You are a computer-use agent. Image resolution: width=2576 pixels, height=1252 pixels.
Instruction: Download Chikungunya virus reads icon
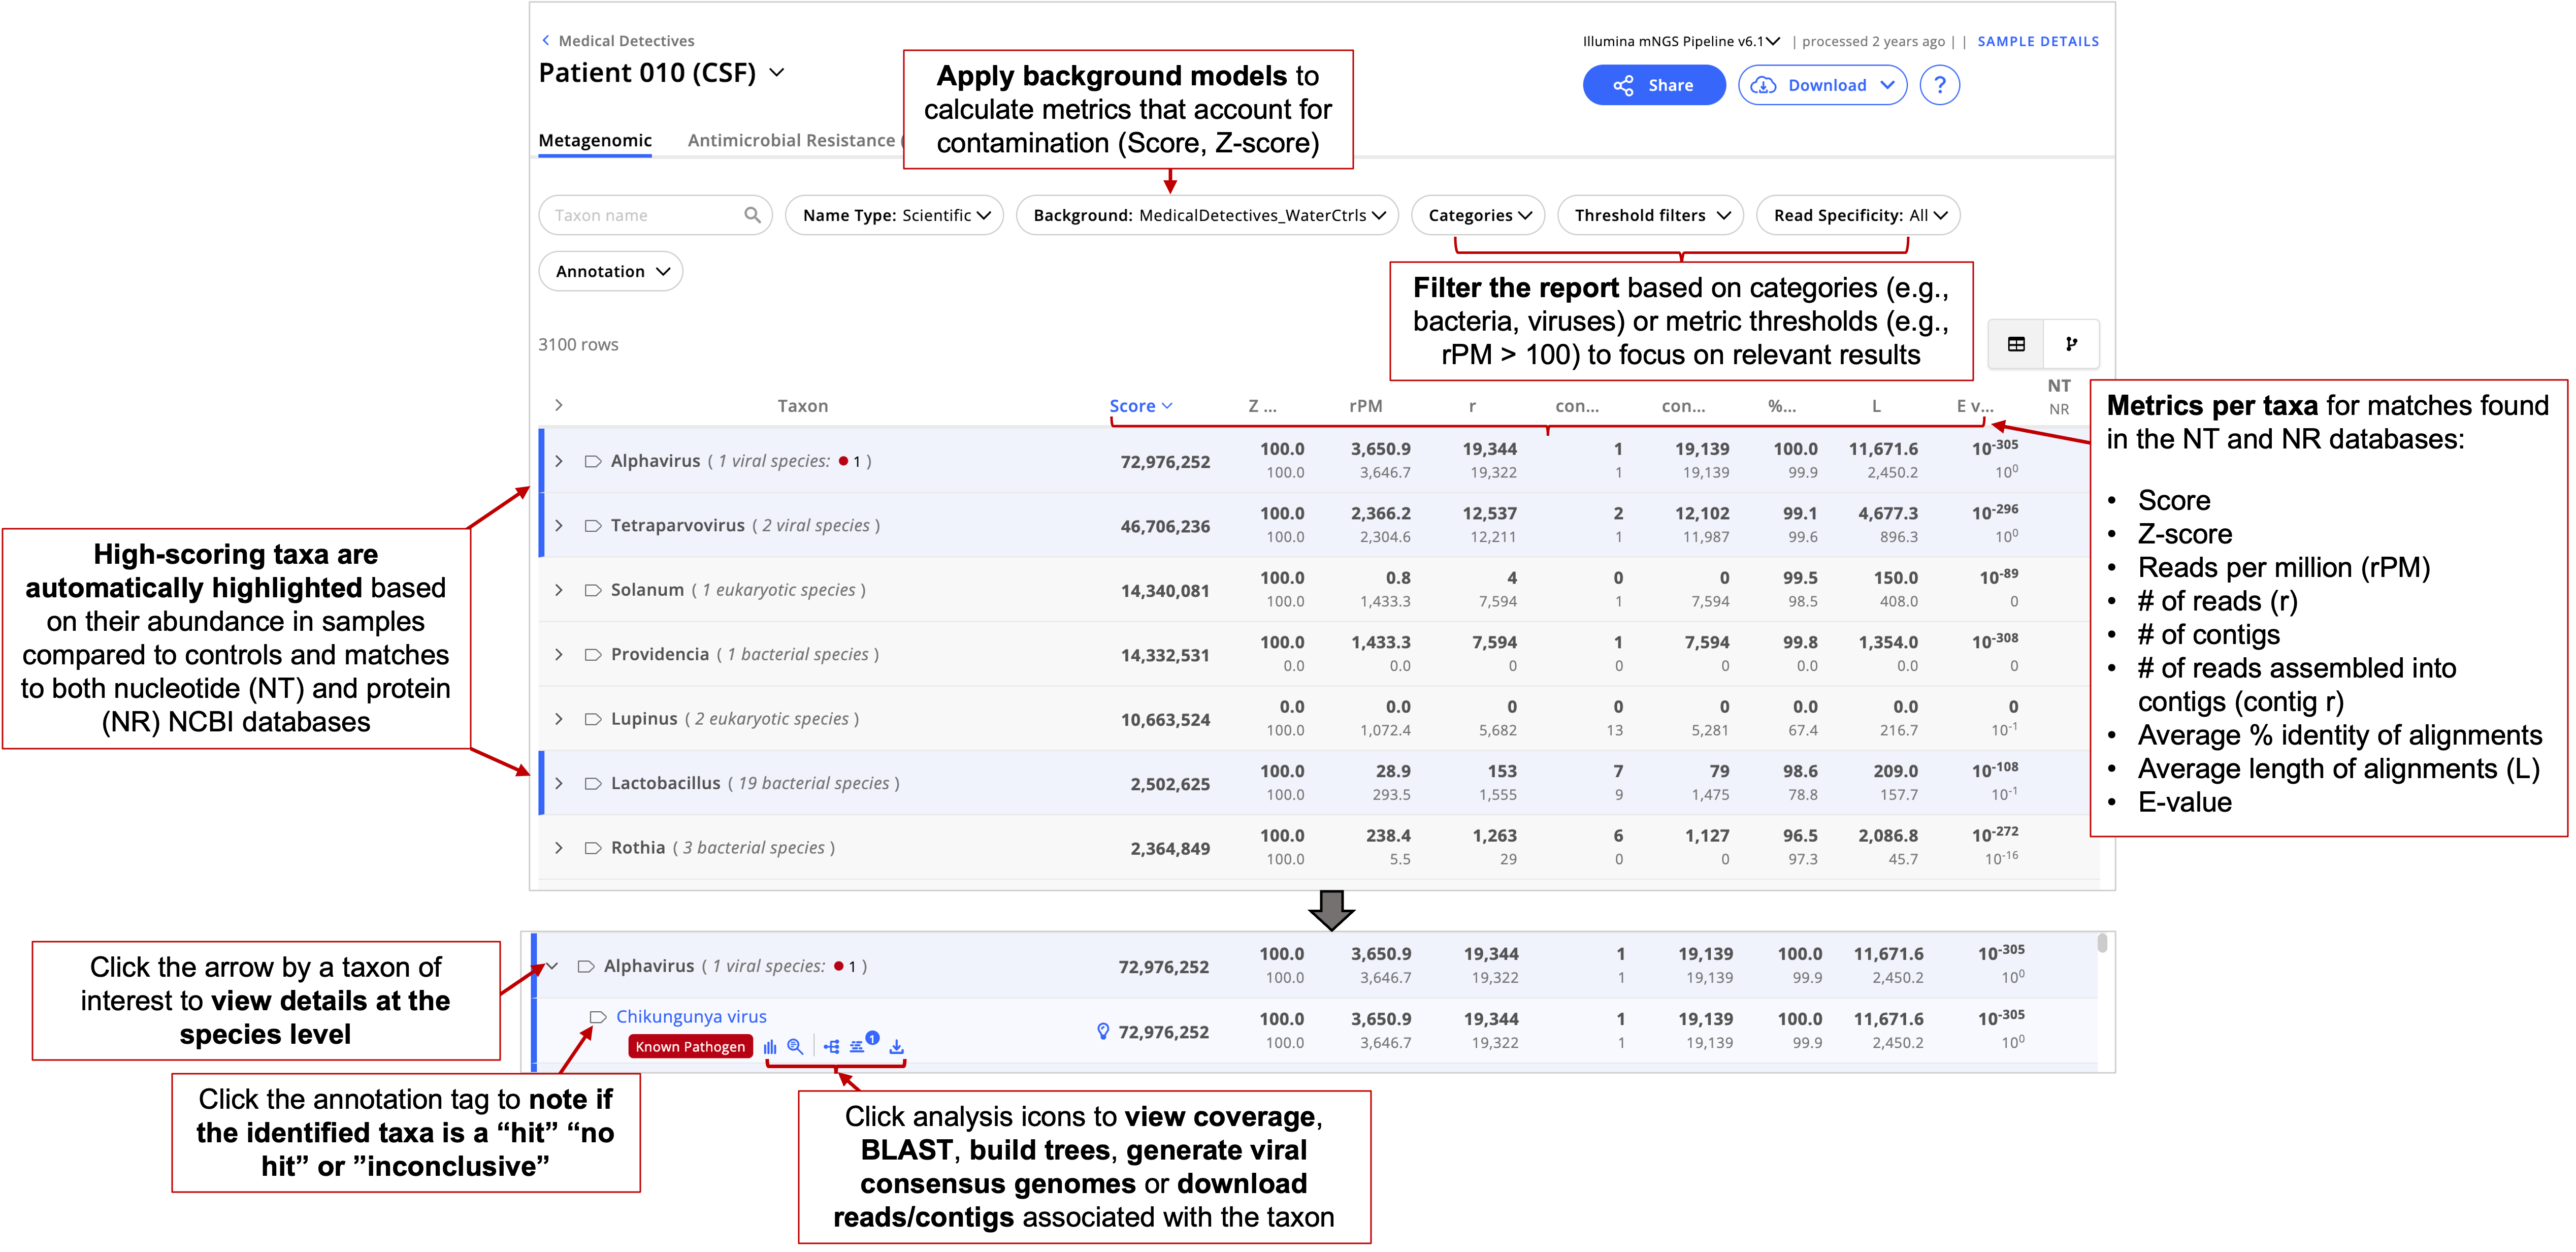(x=897, y=1046)
